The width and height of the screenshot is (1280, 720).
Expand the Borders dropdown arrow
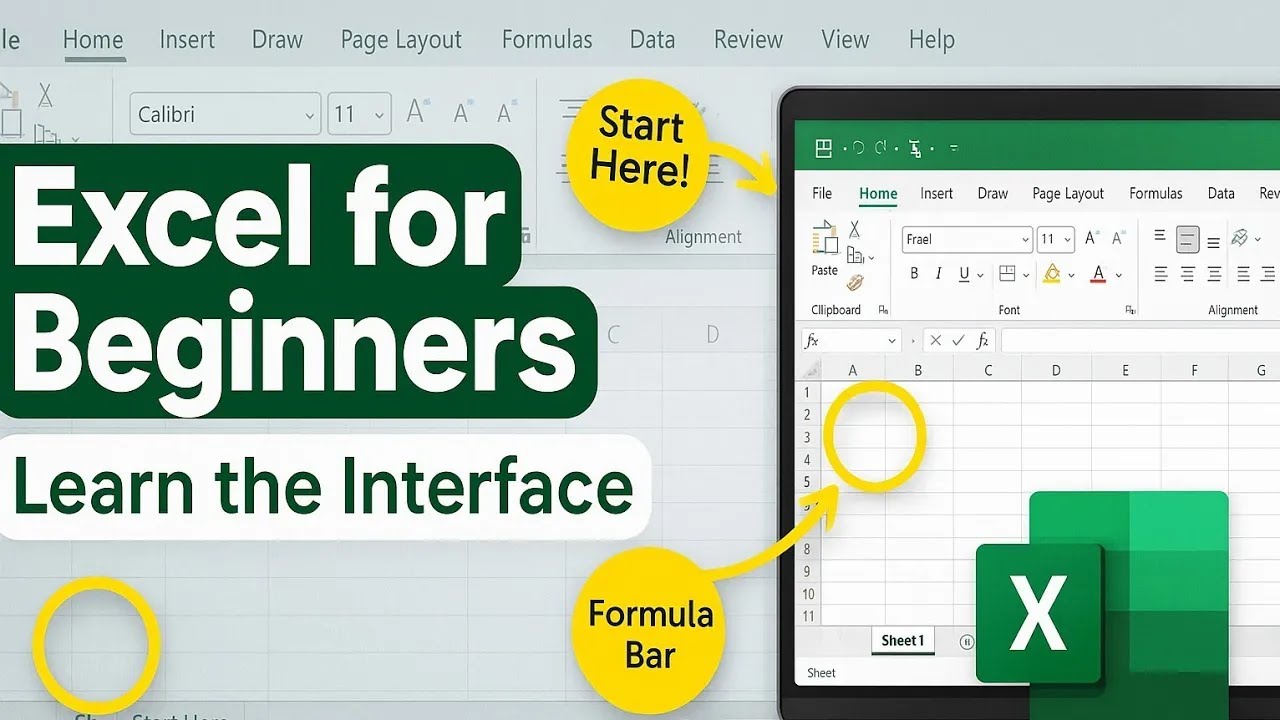coord(1026,275)
